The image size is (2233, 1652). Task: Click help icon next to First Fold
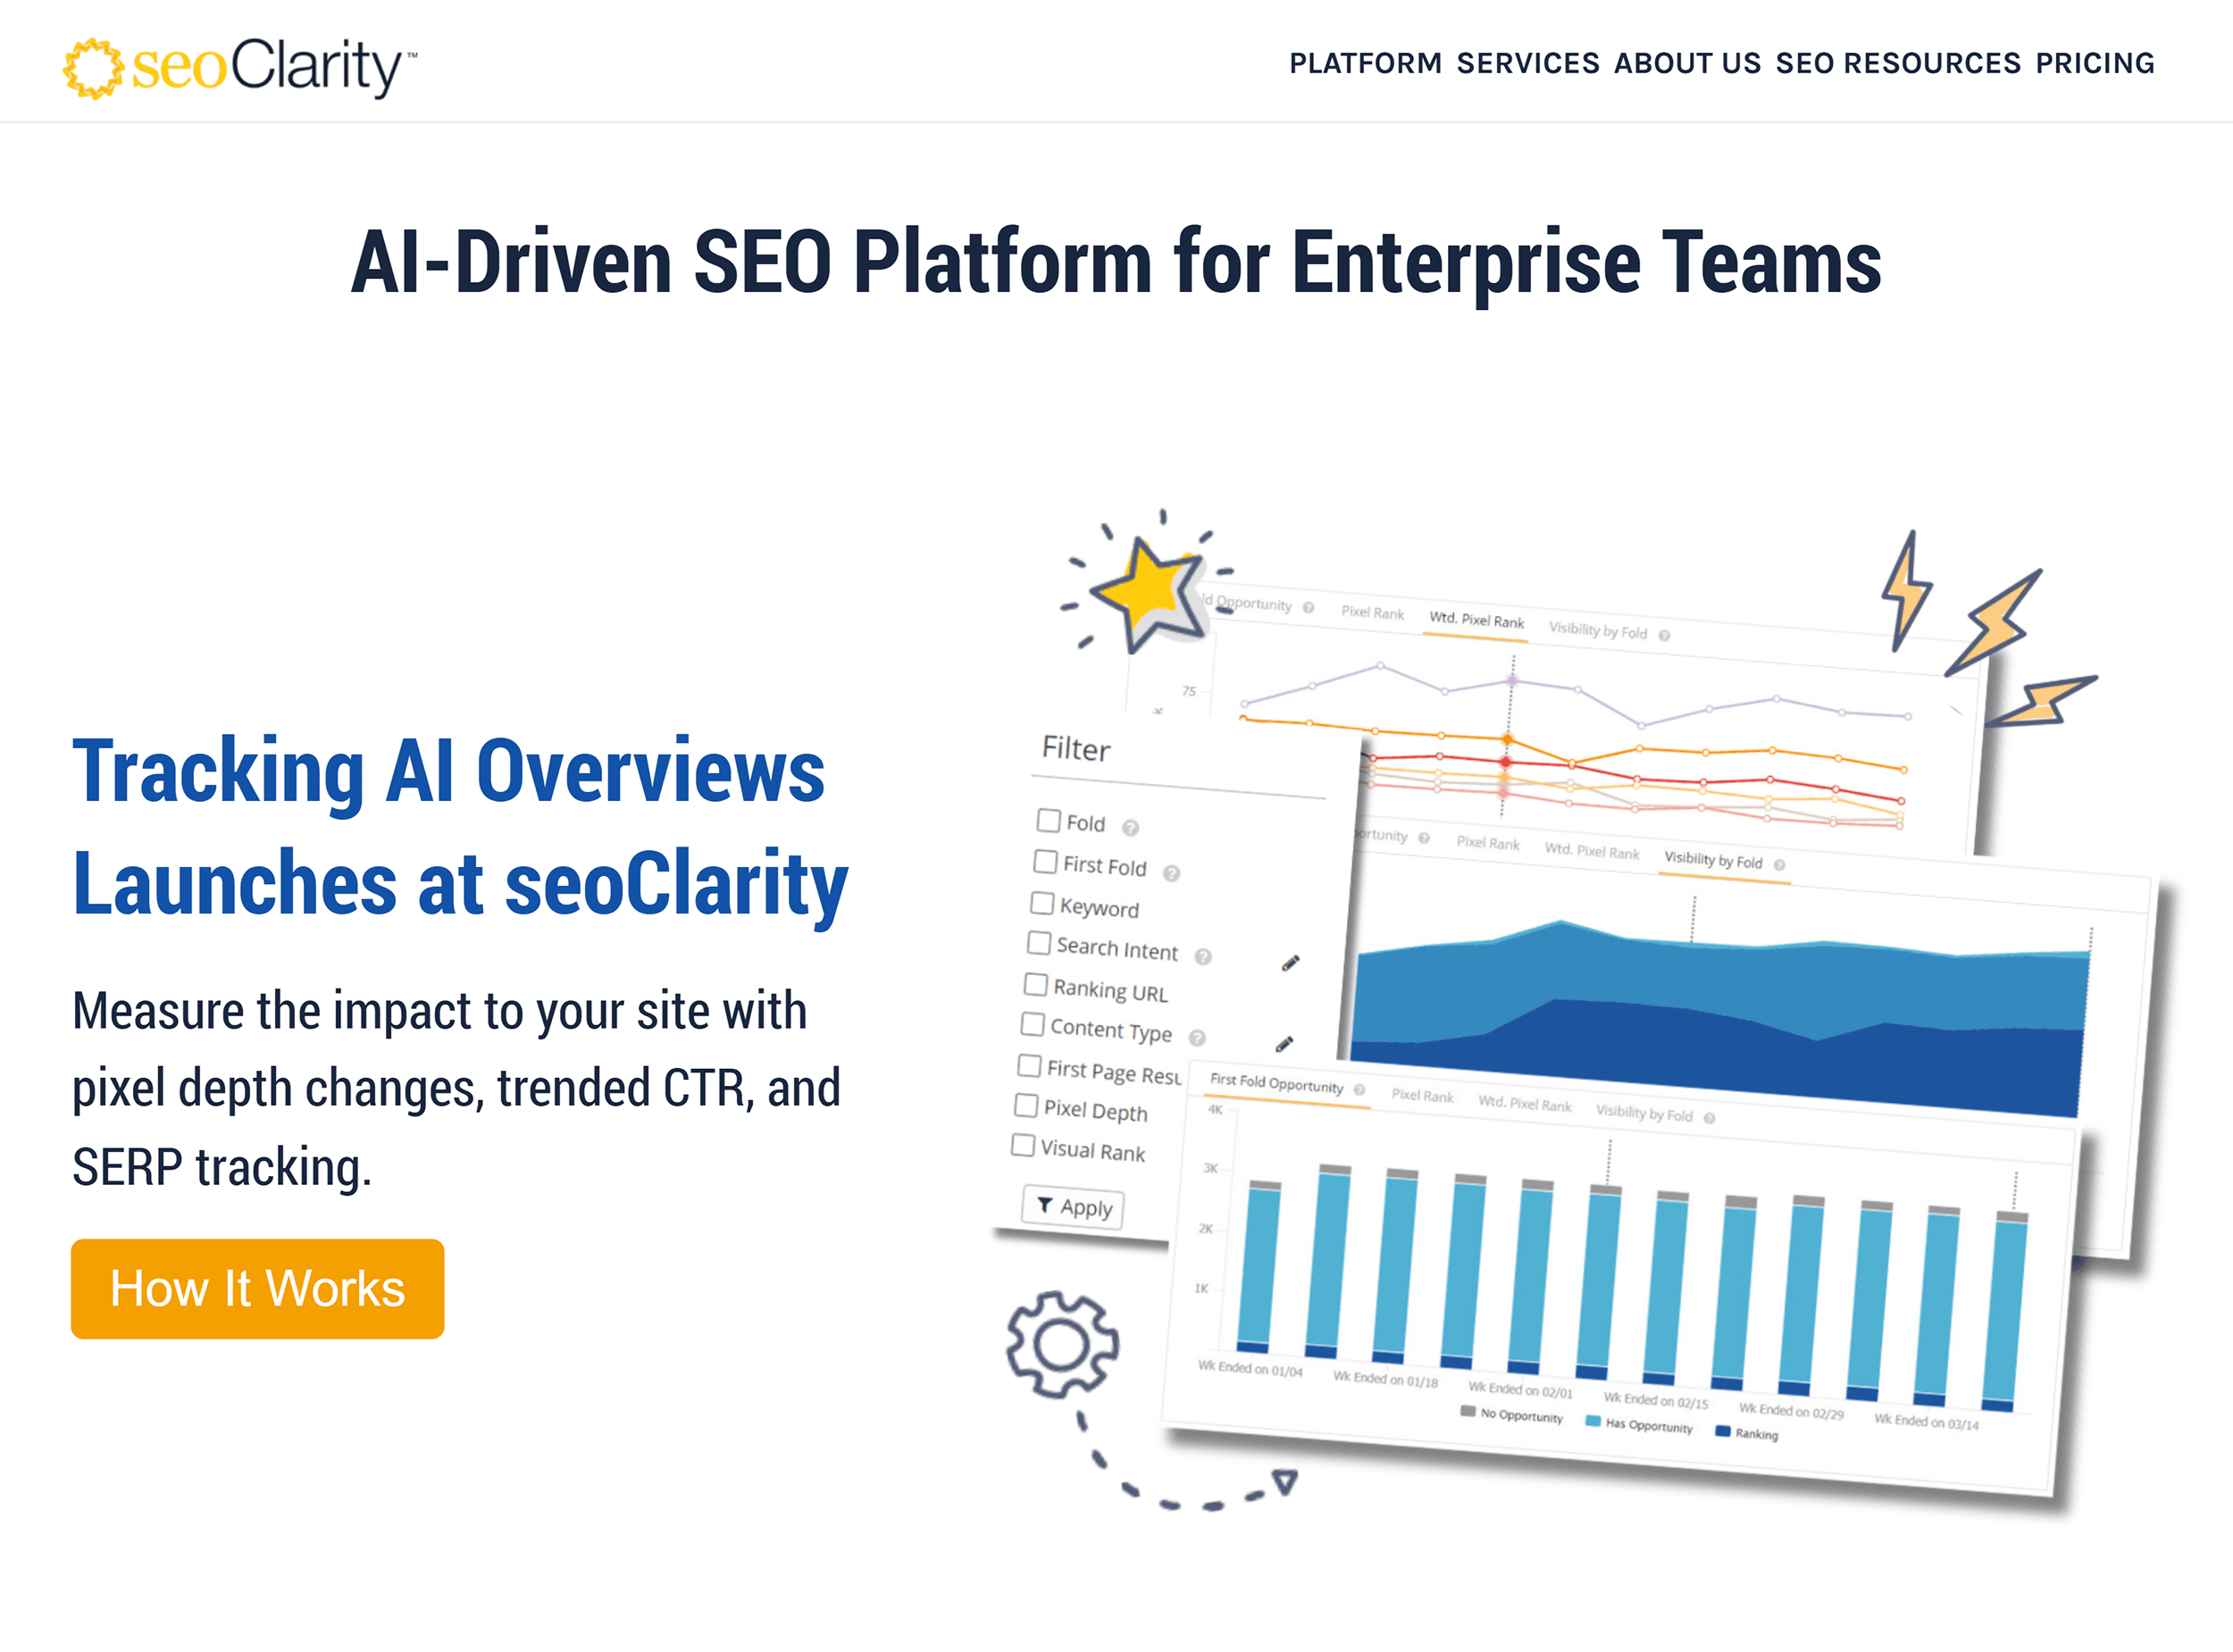(x=1171, y=874)
